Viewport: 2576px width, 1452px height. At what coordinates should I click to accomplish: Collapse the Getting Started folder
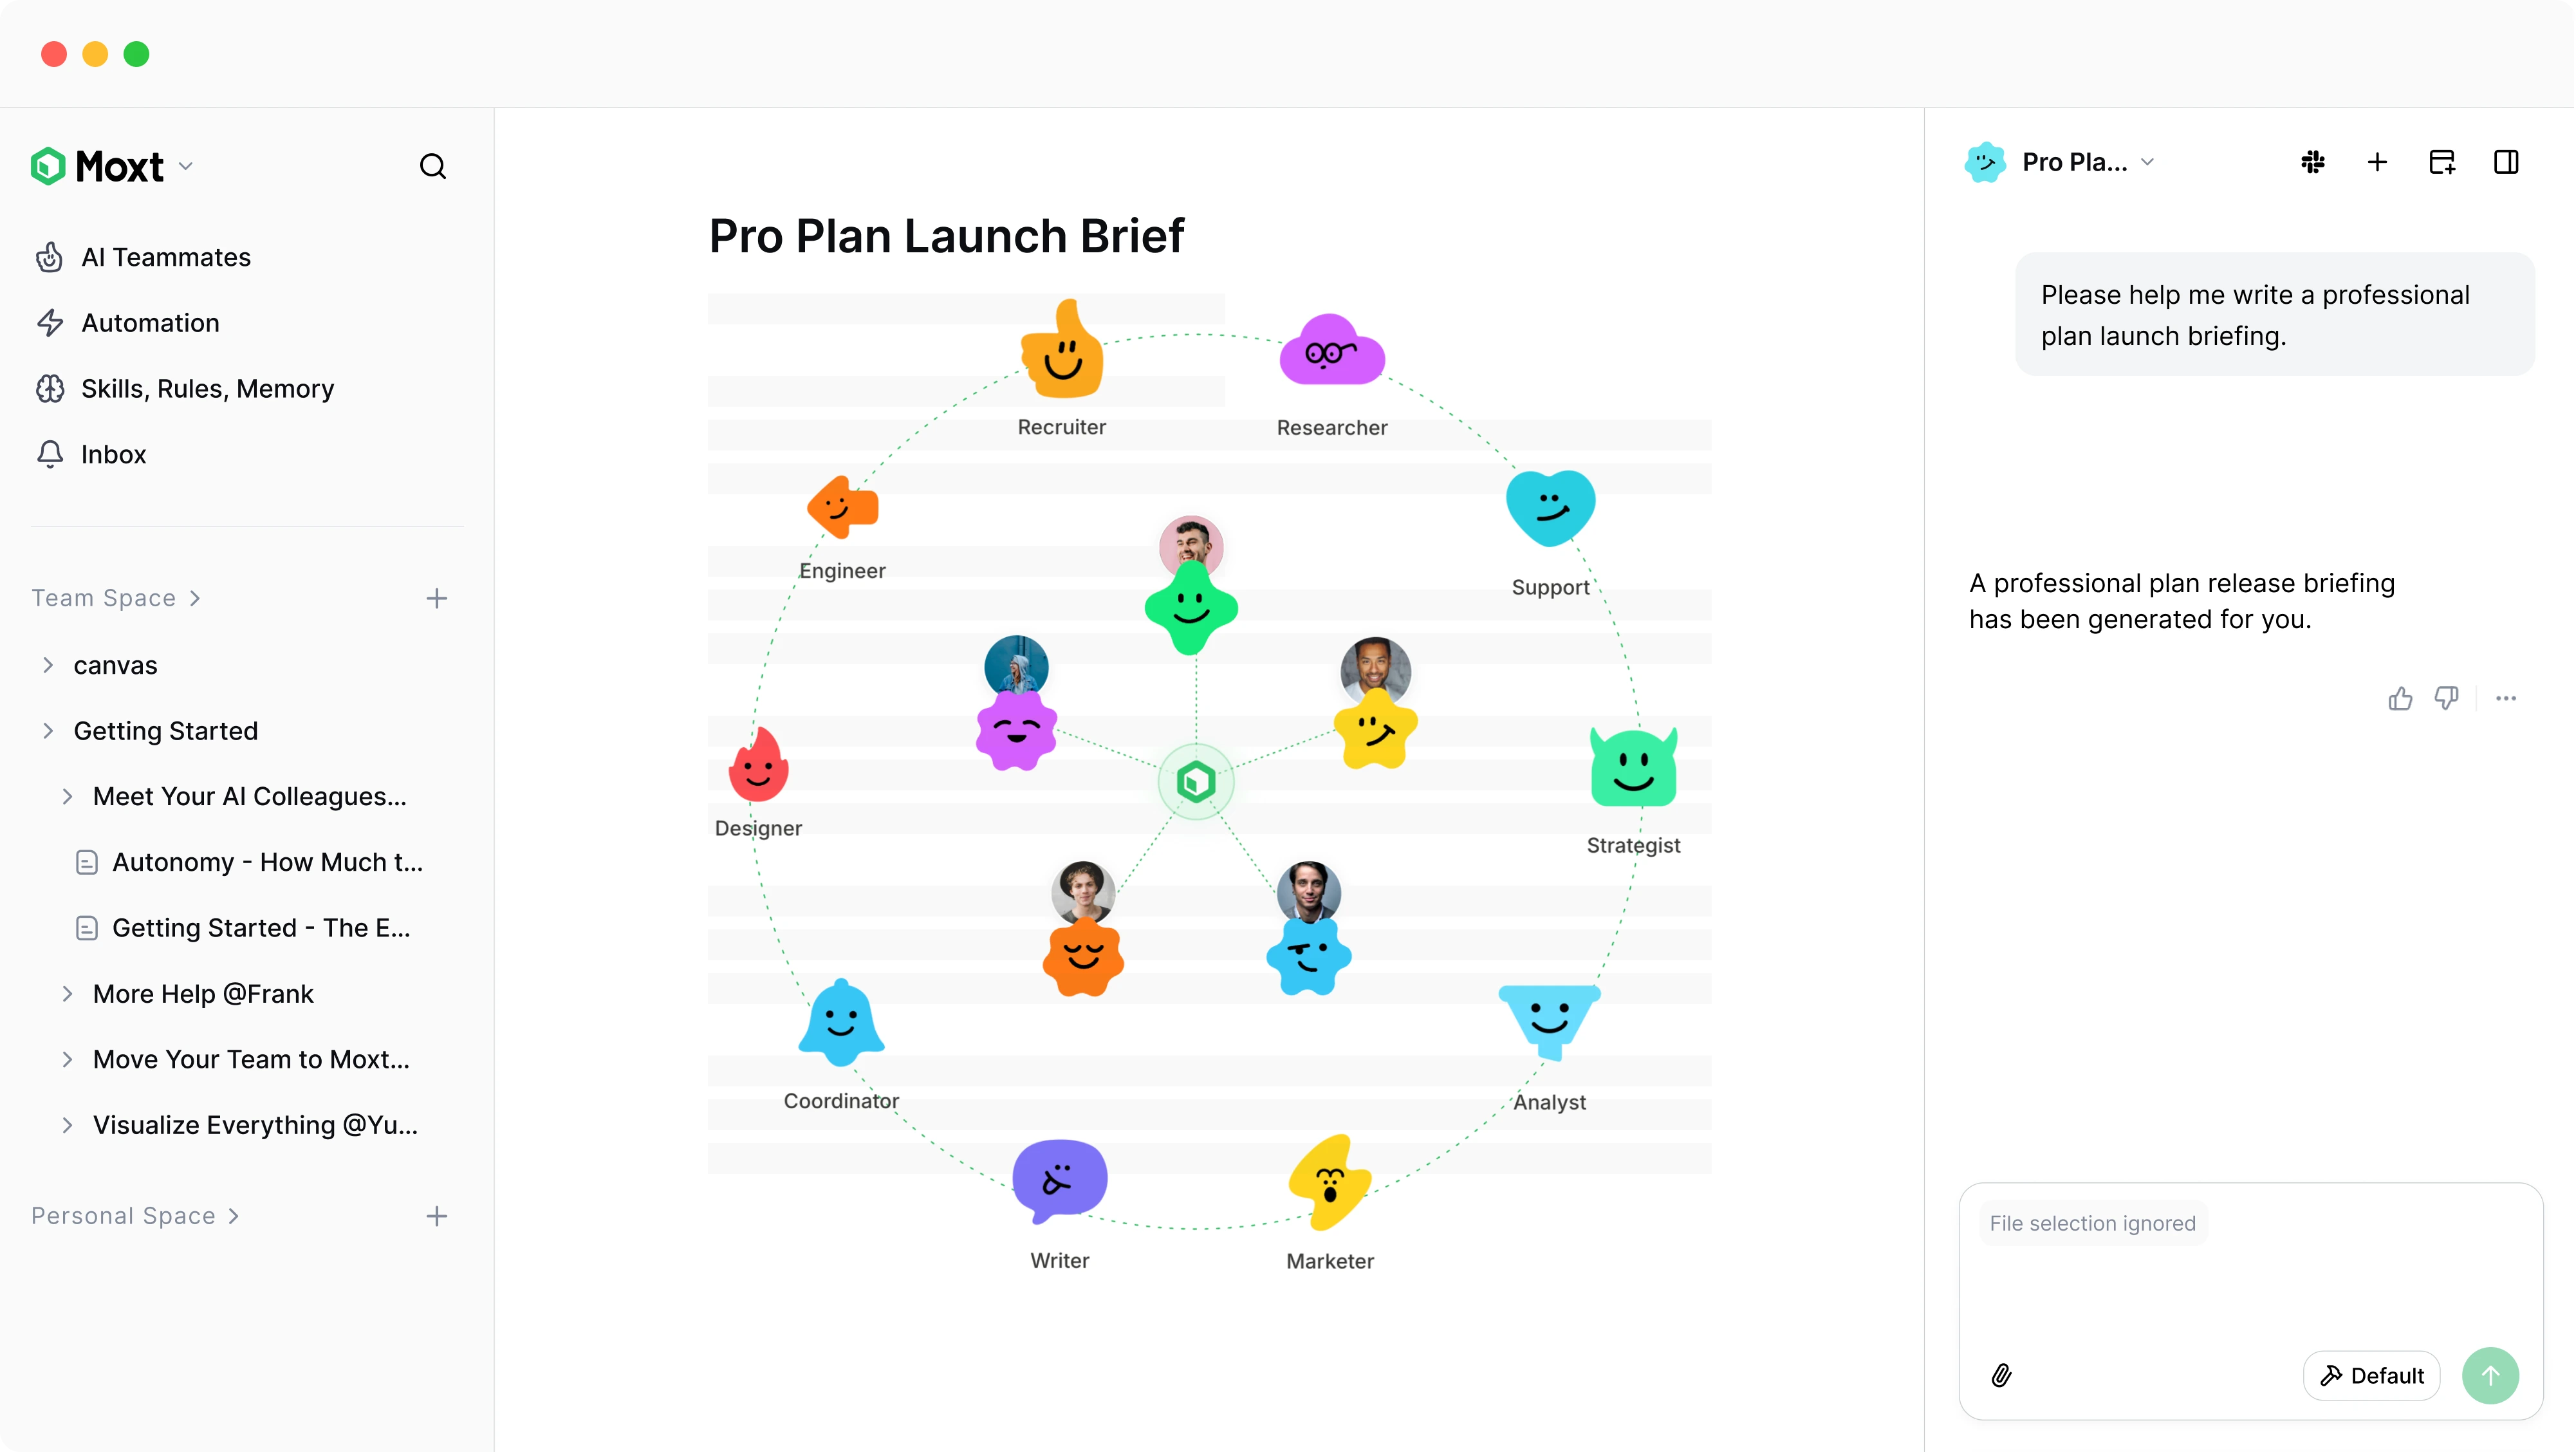tap(48, 731)
